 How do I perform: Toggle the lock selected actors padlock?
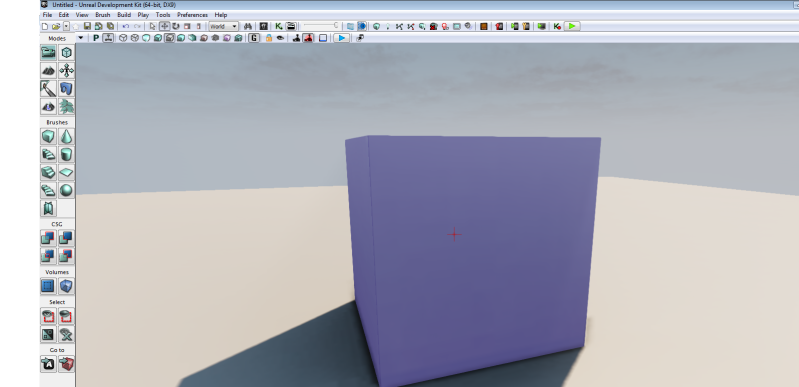[x=269, y=38]
